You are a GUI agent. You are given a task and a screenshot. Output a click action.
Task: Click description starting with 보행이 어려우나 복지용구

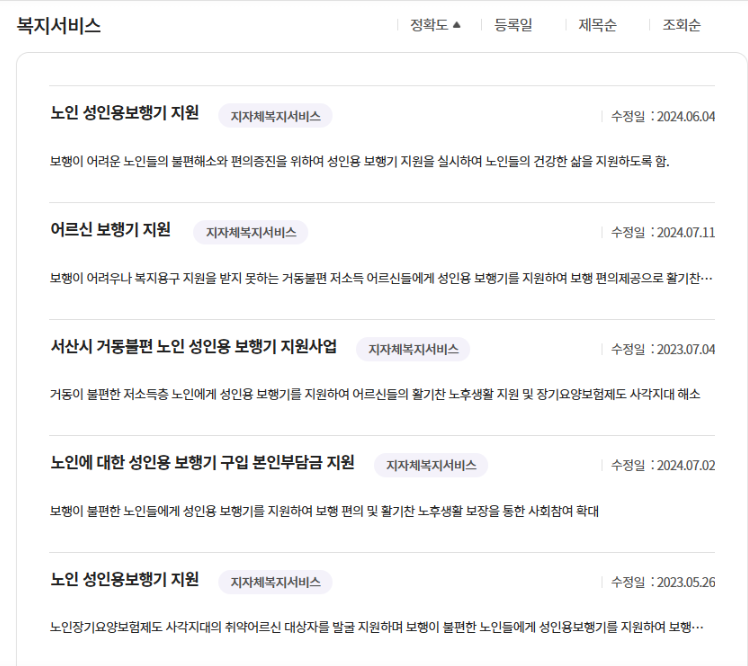380,278
